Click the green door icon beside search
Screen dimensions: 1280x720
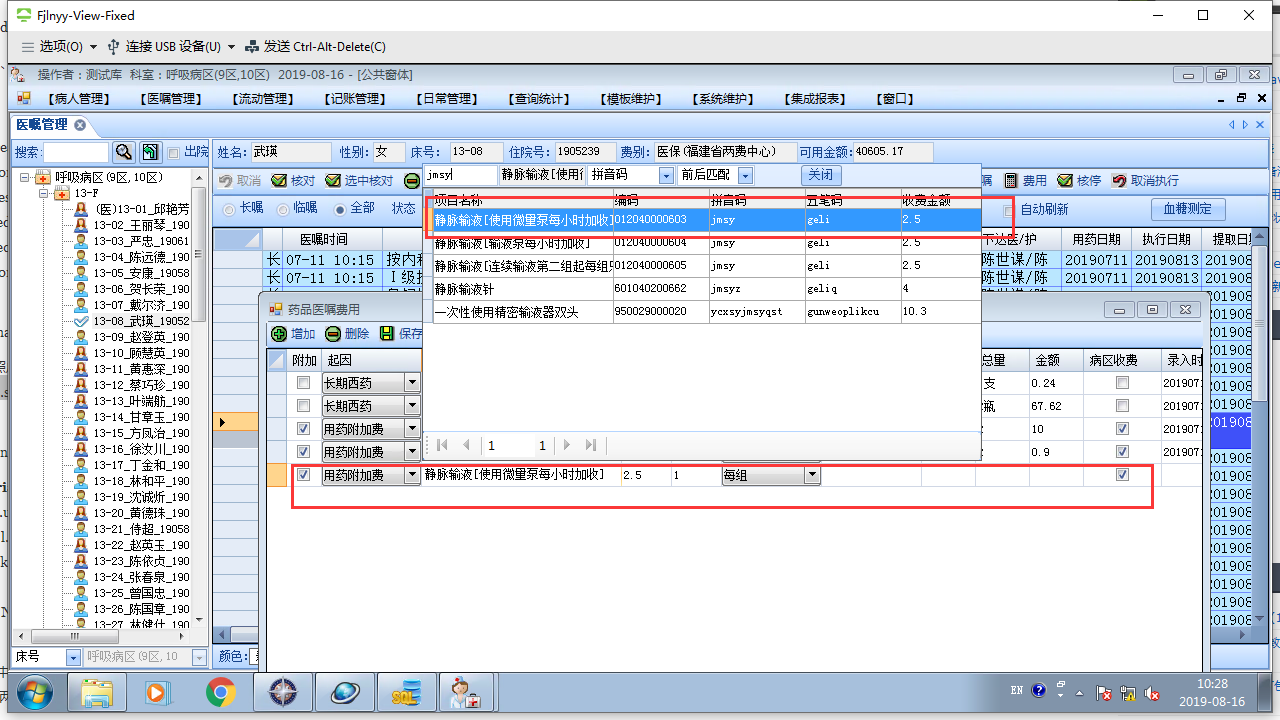149,152
